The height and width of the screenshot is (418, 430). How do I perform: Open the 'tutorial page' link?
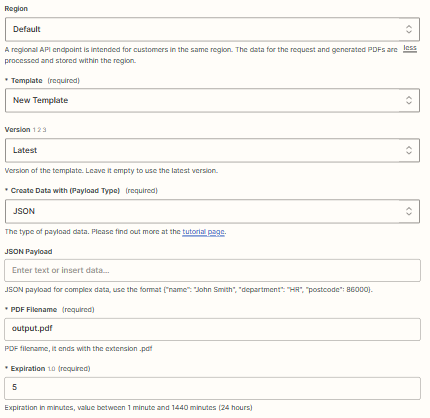[x=203, y=232]
